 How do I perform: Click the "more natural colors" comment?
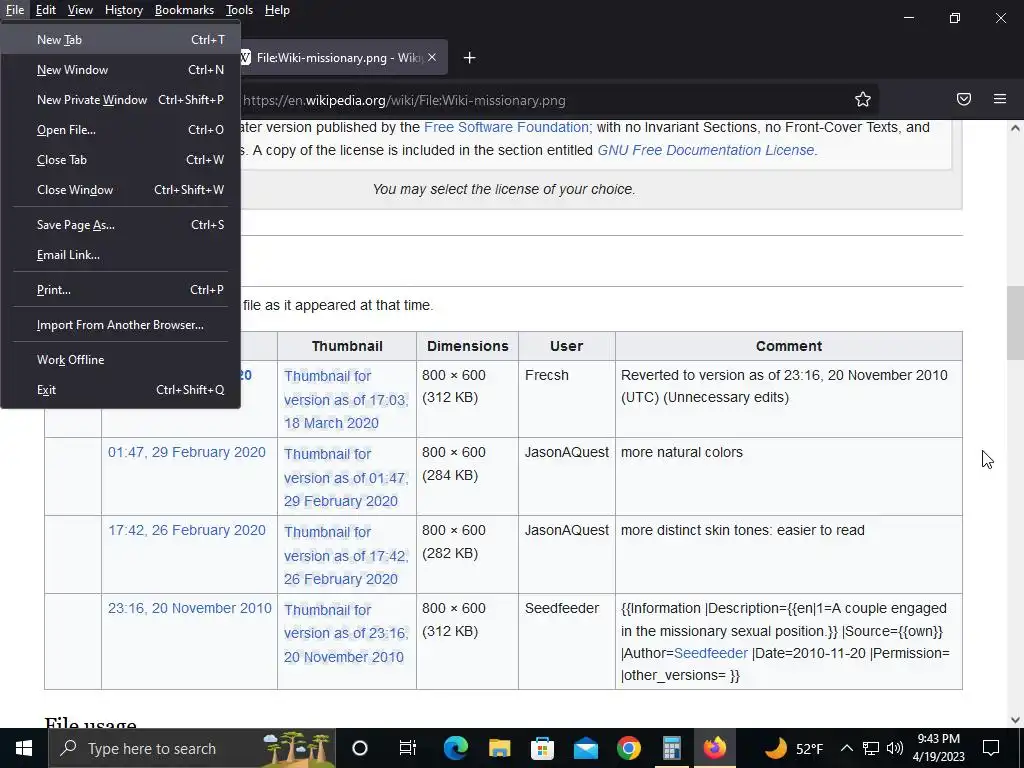pos(682,452)
